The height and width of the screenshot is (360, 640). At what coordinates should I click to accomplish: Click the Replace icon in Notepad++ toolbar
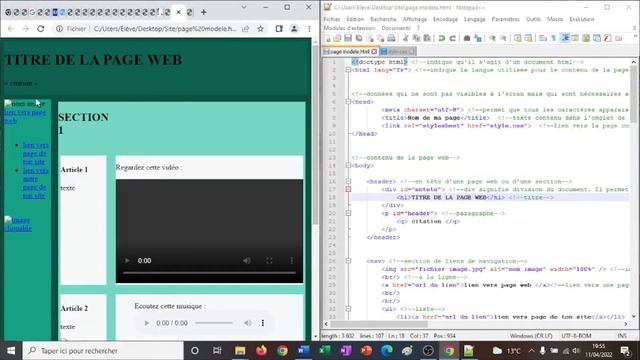point(478,38)
